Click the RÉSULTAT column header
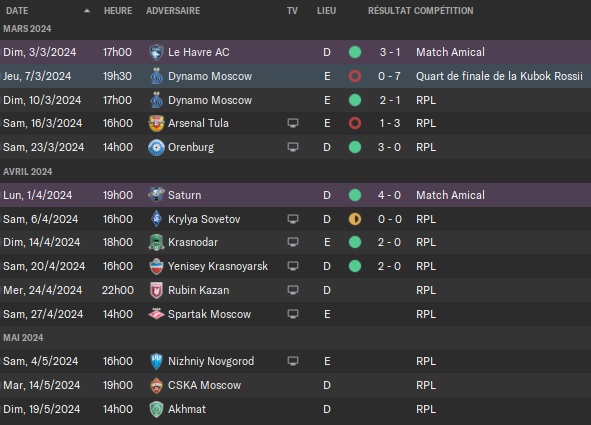 pyautogui.click(x=390, y=11)
